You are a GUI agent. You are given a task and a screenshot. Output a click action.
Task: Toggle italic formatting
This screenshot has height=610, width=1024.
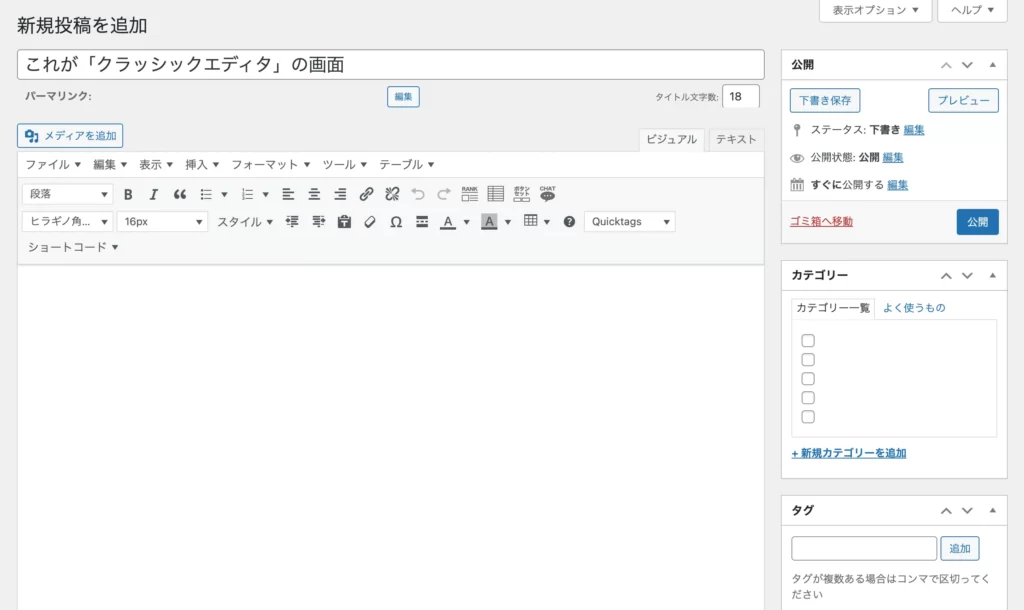pos(153,194)
